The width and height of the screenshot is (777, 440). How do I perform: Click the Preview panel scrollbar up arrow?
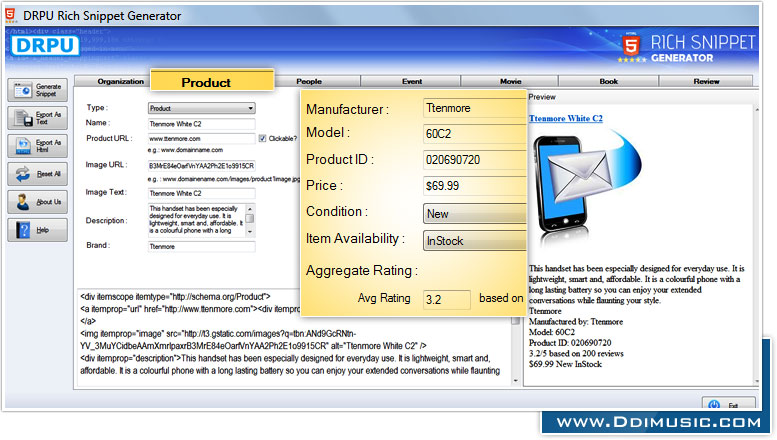[757, 109]
